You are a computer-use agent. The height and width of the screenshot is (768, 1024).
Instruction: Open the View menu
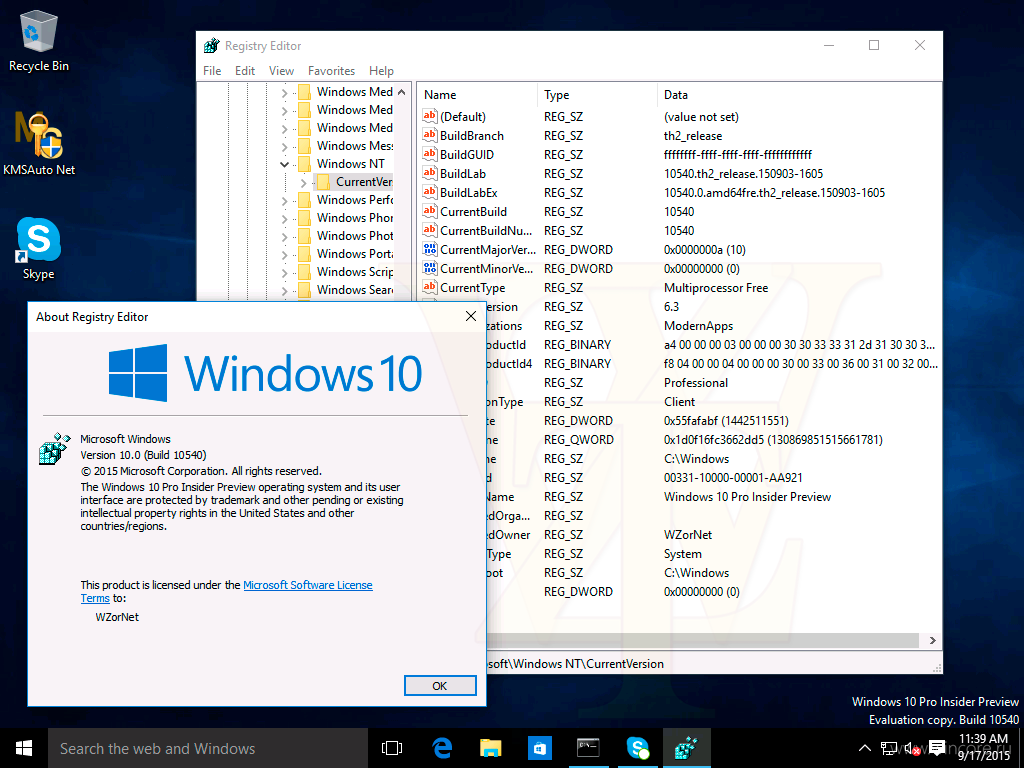coord(281,71)
